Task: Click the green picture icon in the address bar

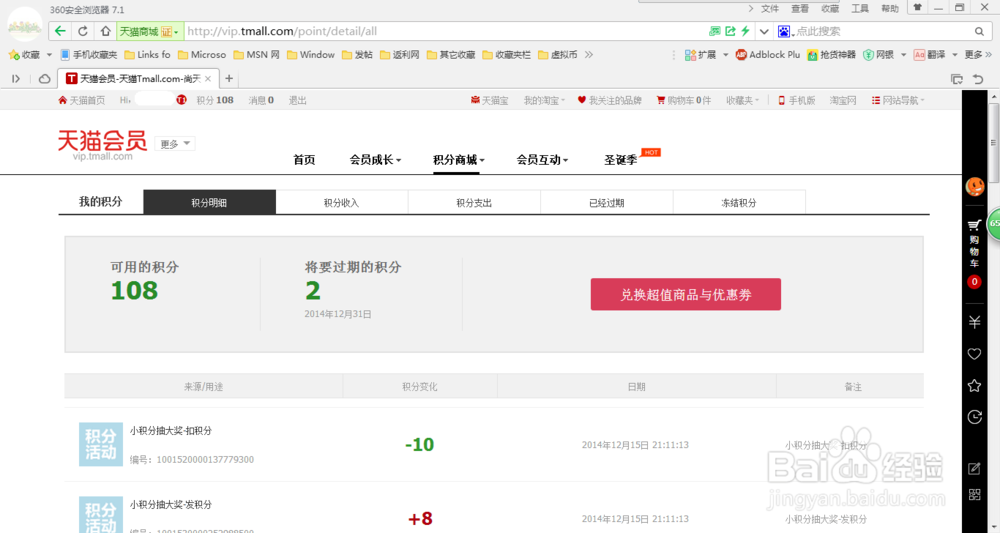Action: 715,31
